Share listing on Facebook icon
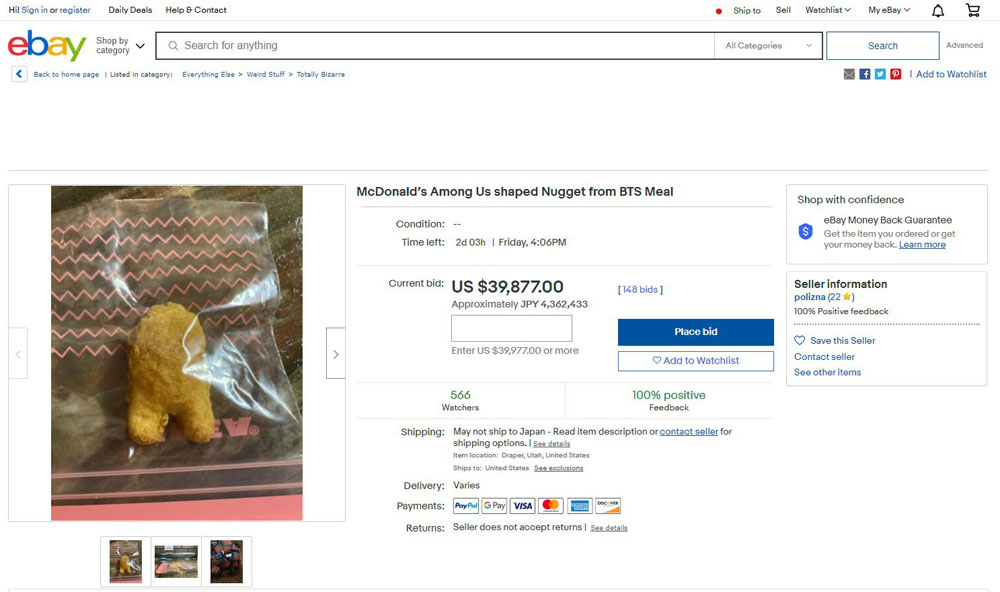The image size is (1000, 592). [865, 74]
